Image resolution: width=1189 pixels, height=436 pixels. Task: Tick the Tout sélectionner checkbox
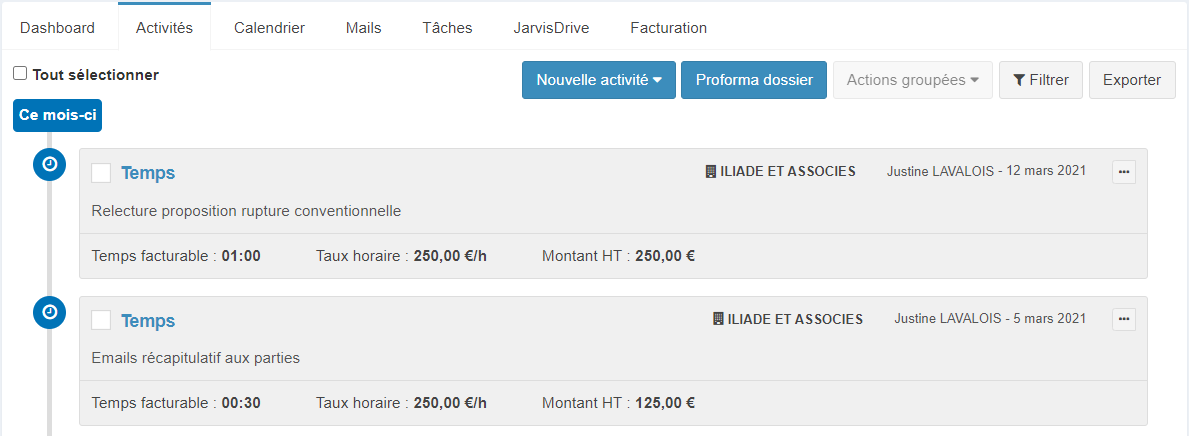[x=20, y=74]
